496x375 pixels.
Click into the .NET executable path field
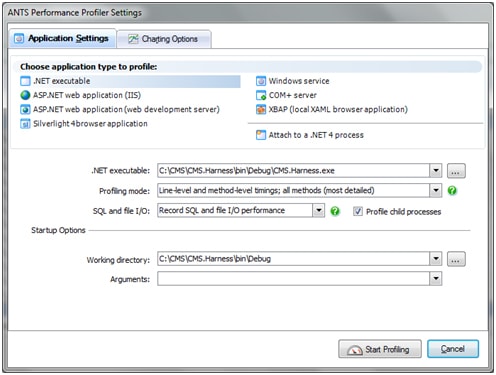(x=293, y=171)
